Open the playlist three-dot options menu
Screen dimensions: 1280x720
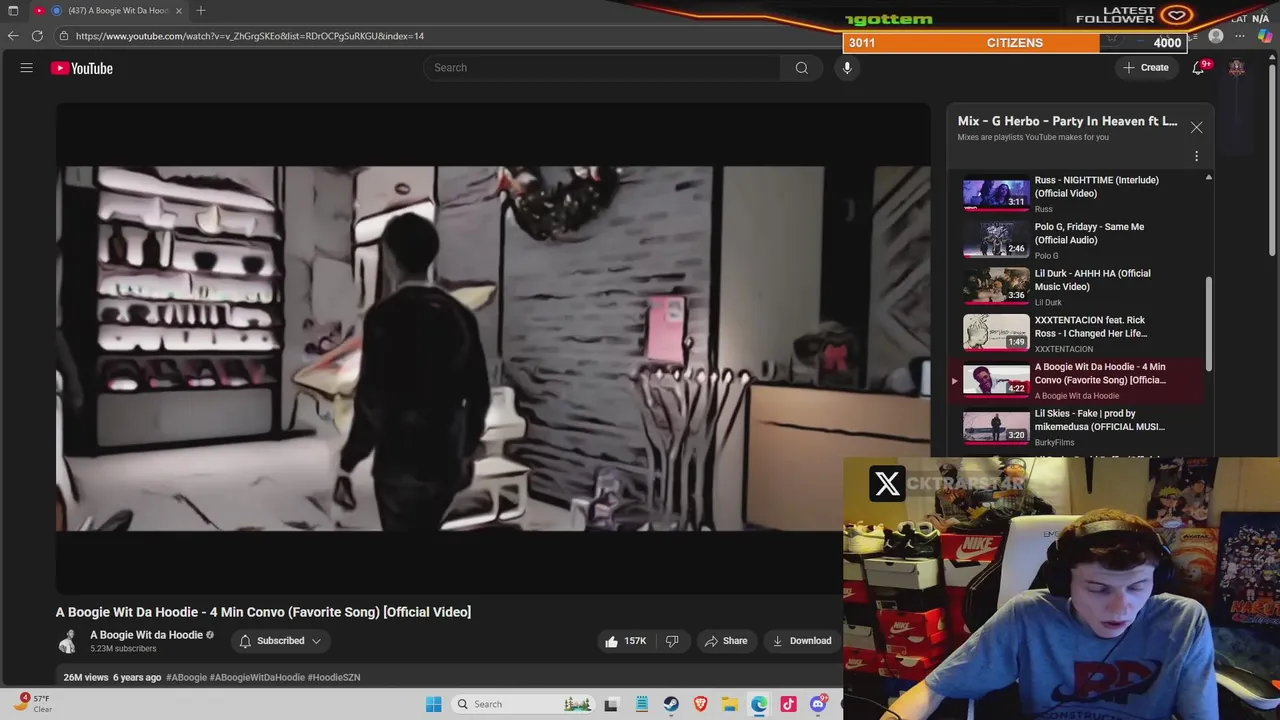pos(1196,156)
